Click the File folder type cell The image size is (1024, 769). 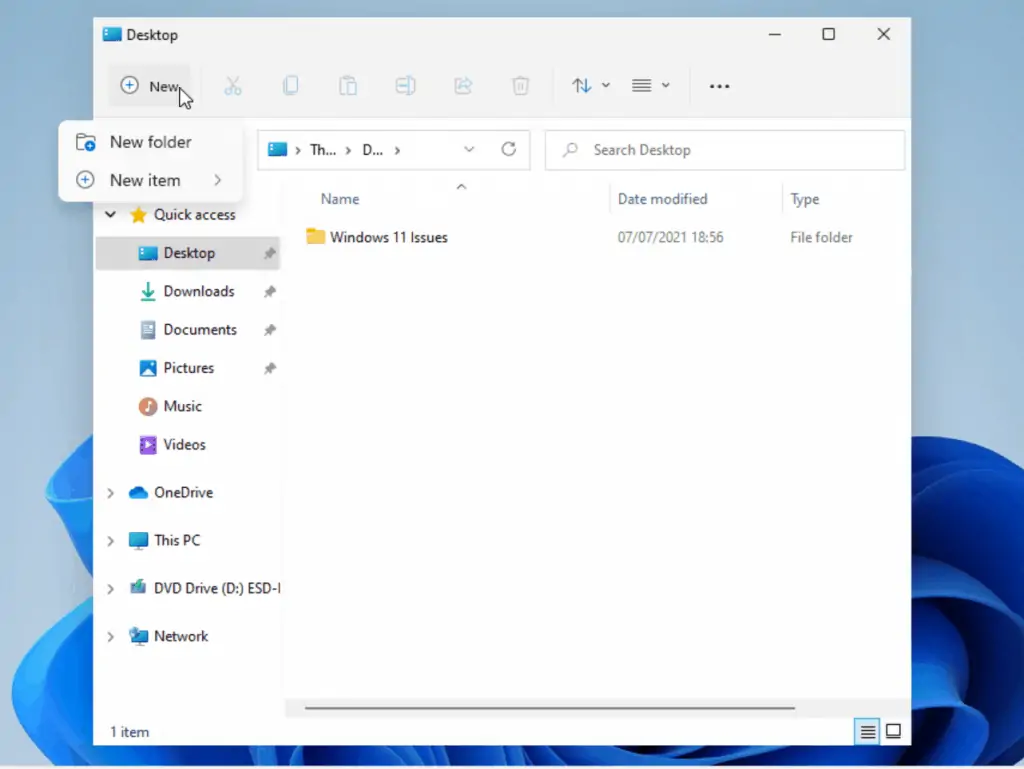tap(821, 238)
